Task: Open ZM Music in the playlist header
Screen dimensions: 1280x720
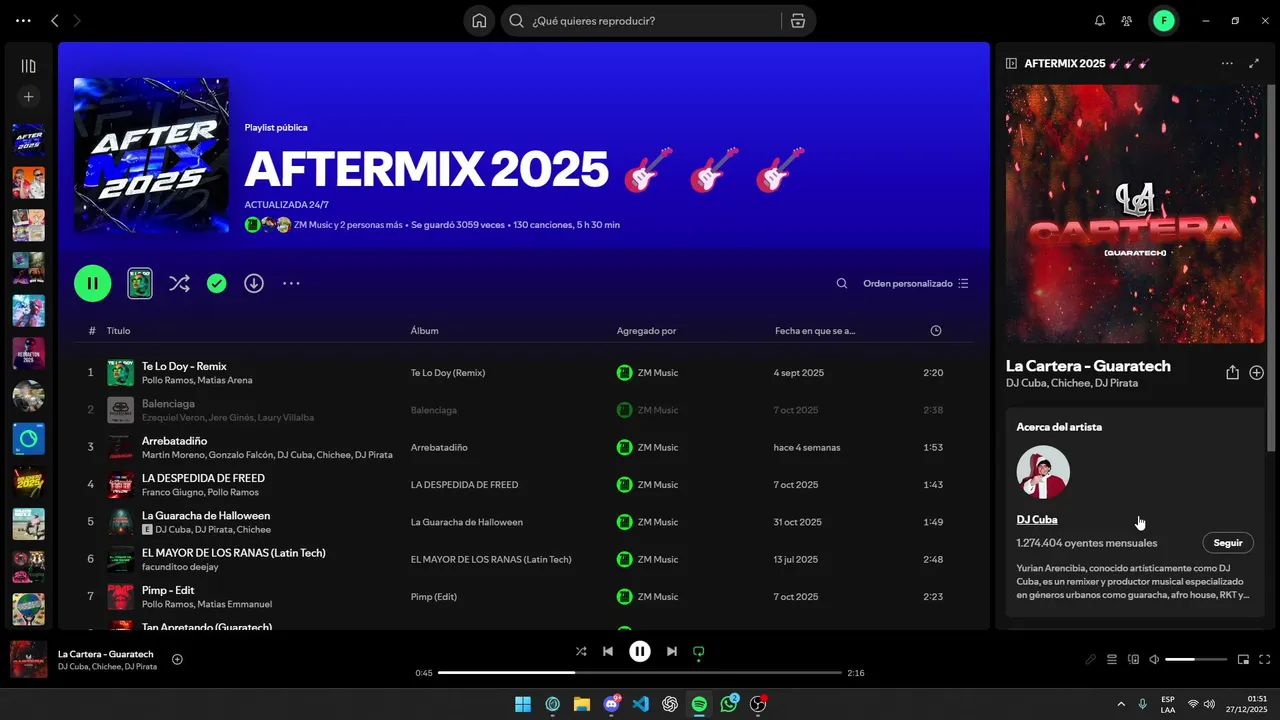Action: click(x=313, y=225)
